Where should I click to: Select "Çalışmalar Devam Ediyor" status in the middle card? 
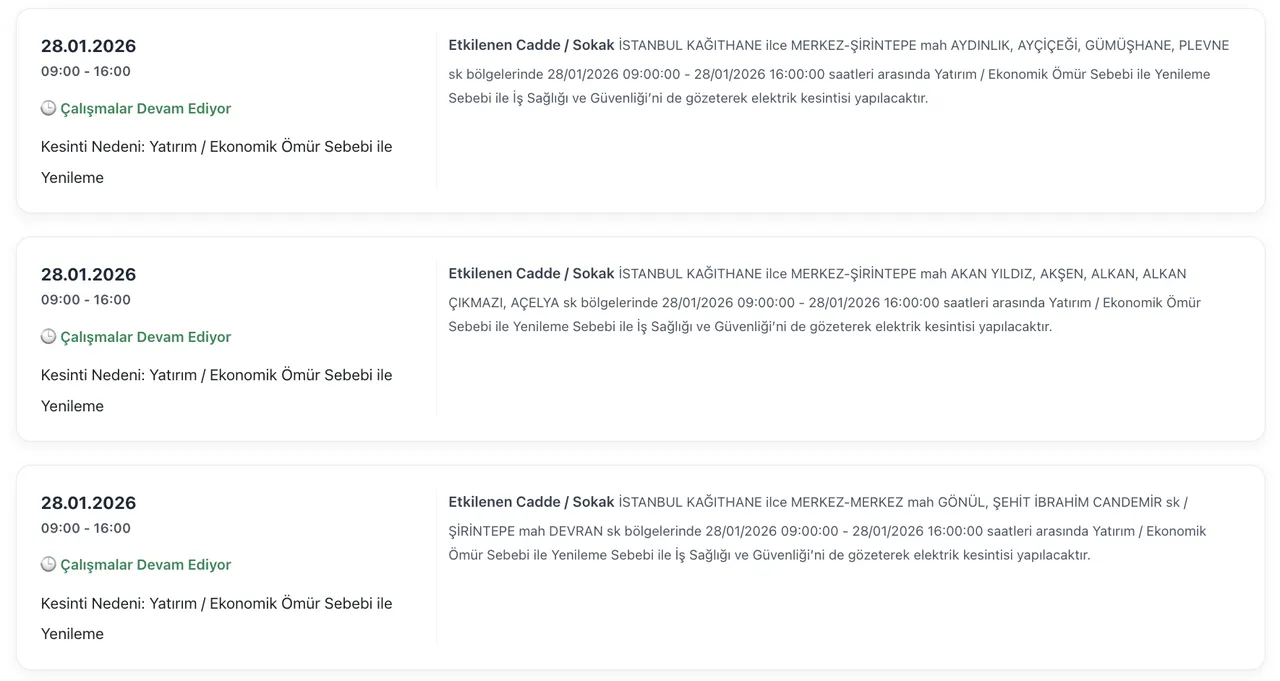[146, 337]
